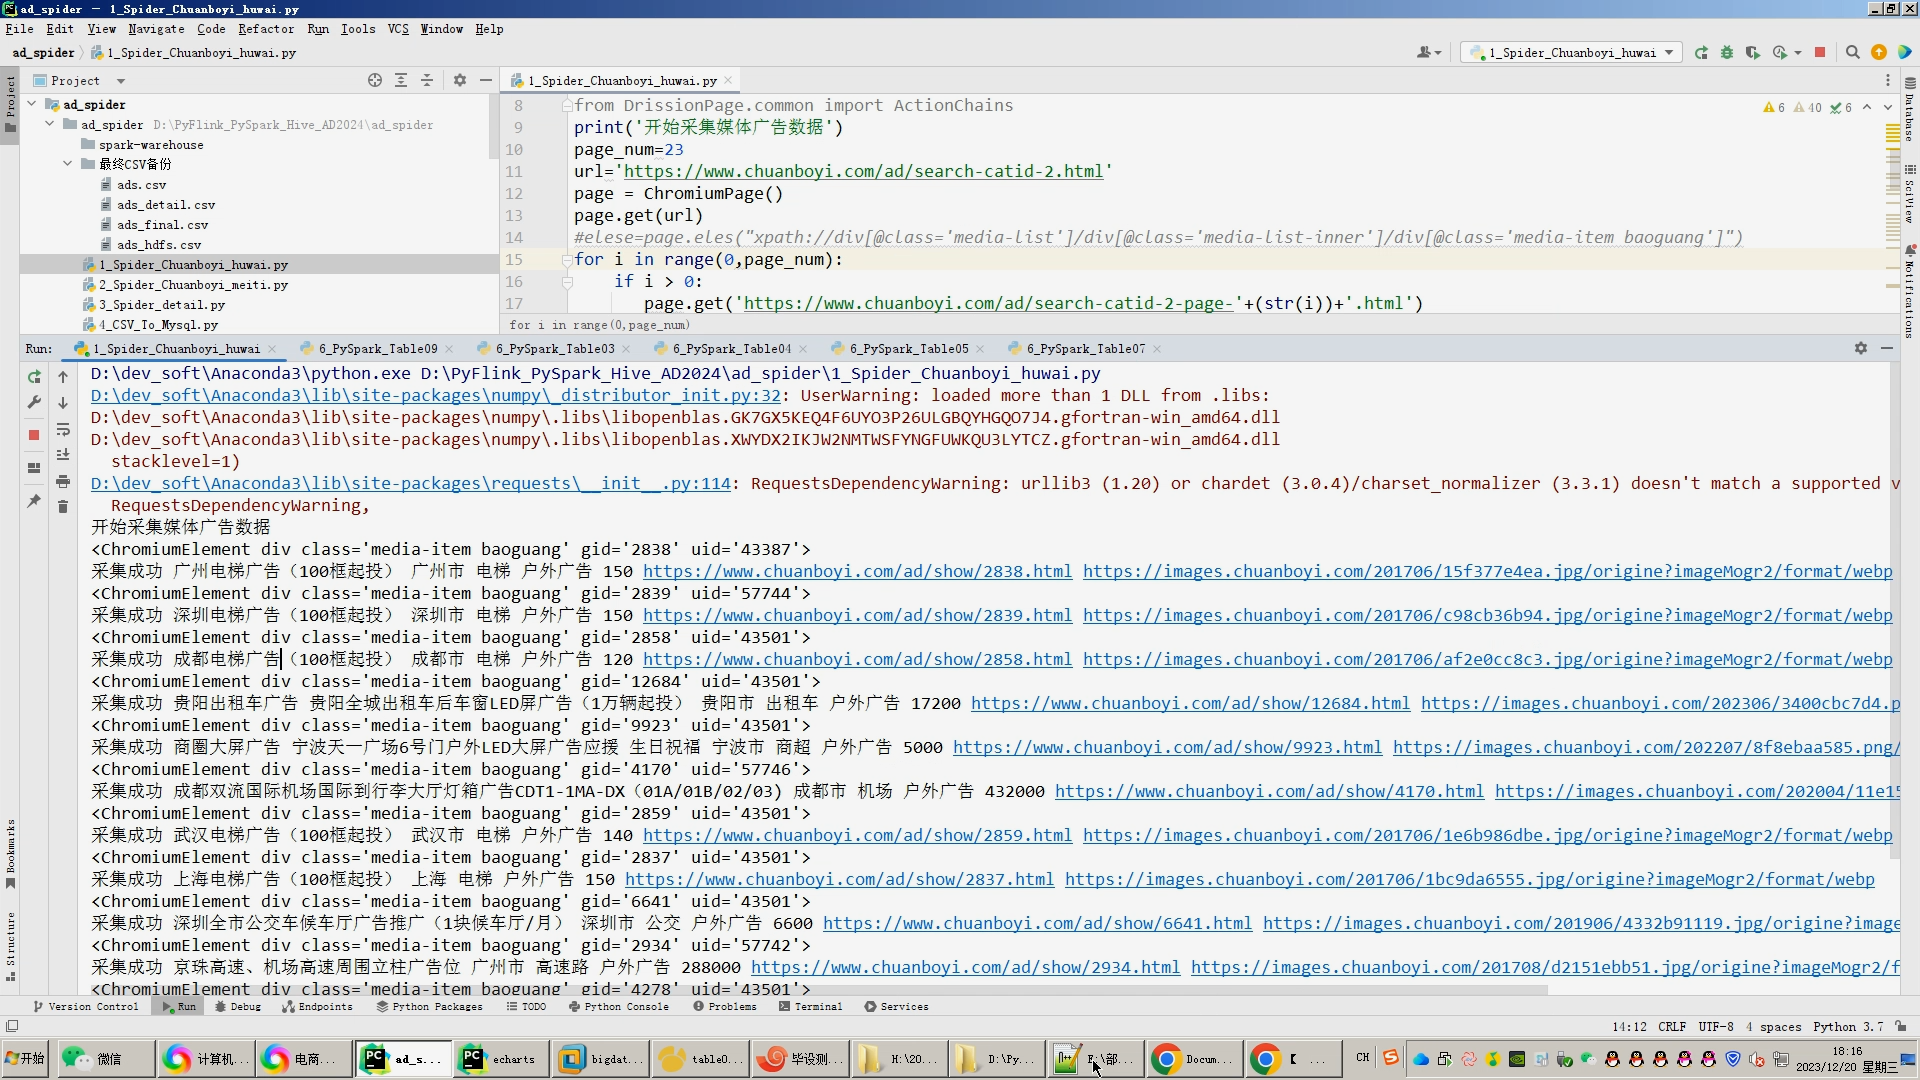1920x1080 pixels.
Task: Toggle scroll to end of console
Action: point(63,455)
